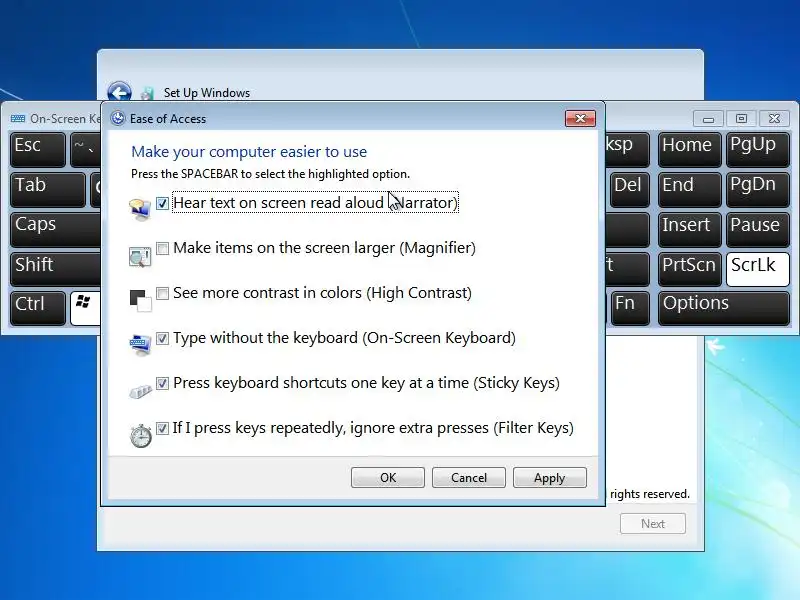Viewport: 800px width, 600px height.
Task: Click the Magnifier icon in Ease of Access
Action: (140, 256)
